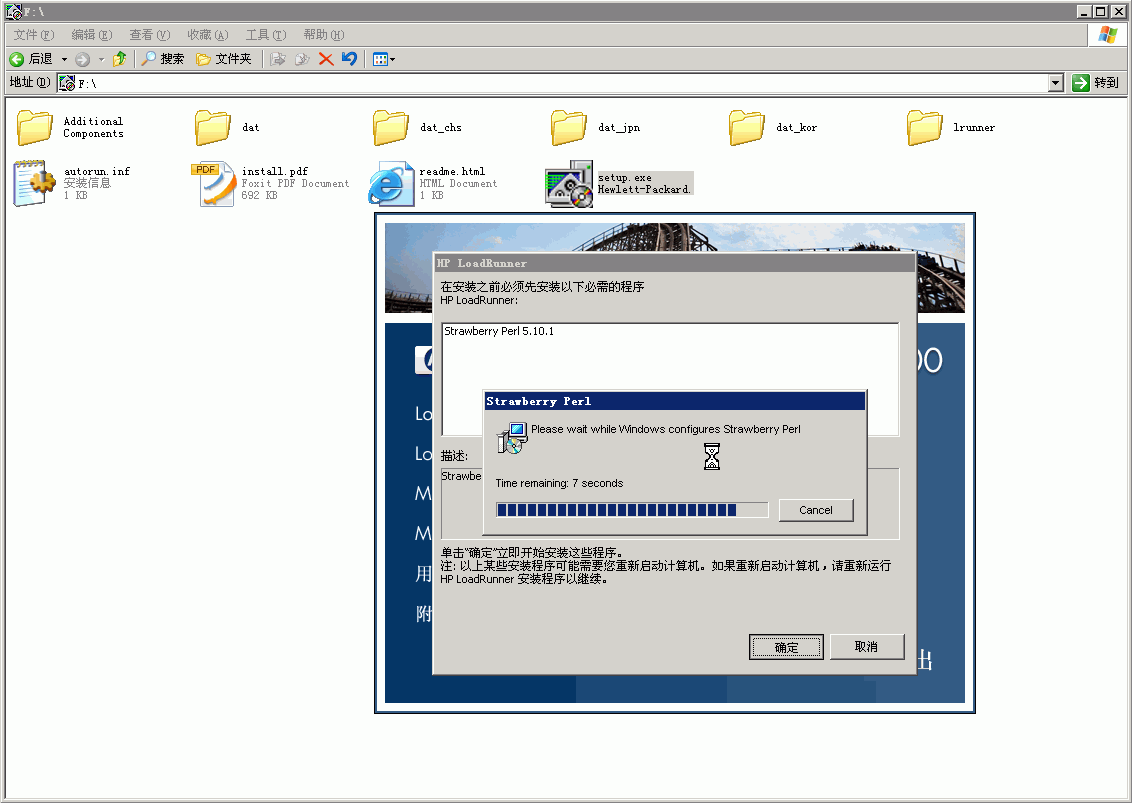The height and width of the screenshot is (803, 1132).
Task: Click the 取消 (Cancel) button in HP LoadRunner dialog
Action: click(866, 647)
